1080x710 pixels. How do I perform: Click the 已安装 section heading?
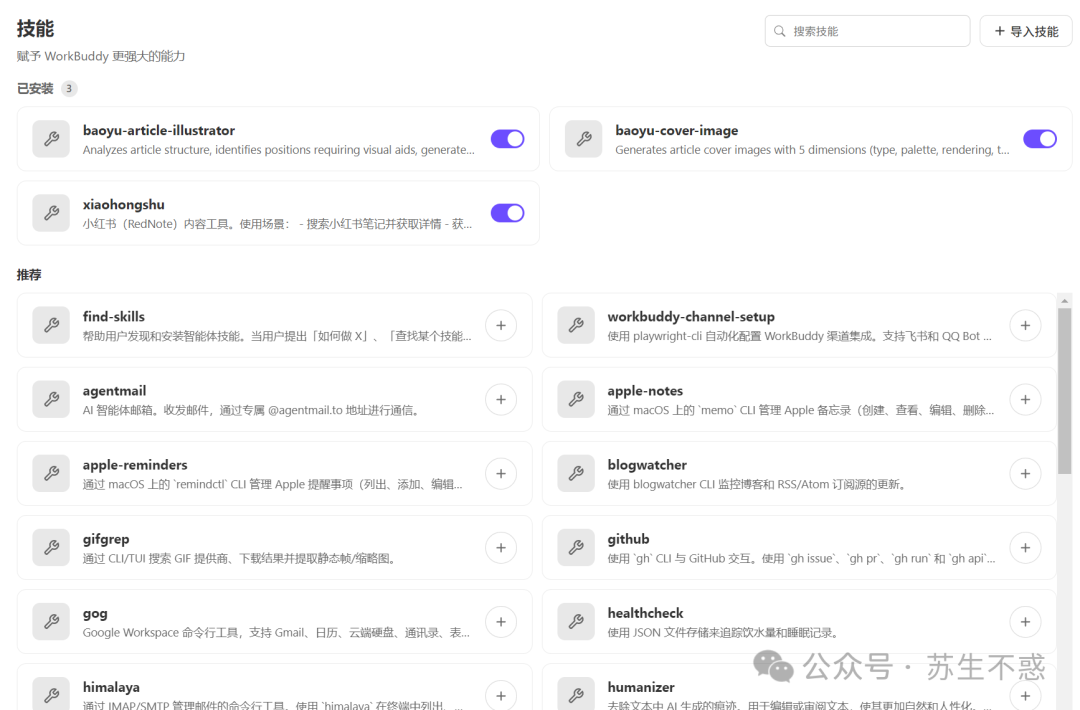35,89
